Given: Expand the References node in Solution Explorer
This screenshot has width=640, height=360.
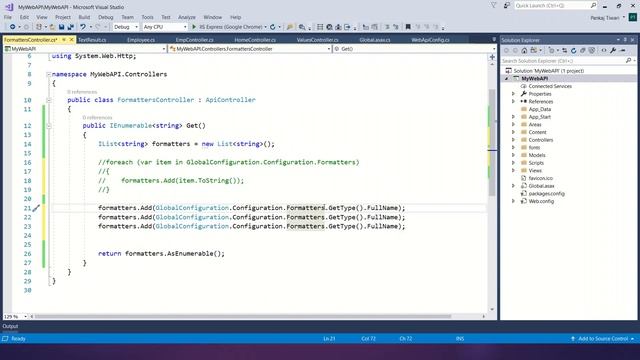Looking at the screenshot, I should (x=513, y=102).
